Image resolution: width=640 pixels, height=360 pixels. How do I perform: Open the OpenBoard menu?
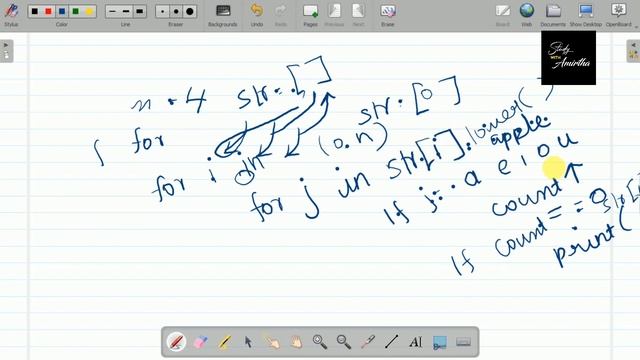pyautogui.click(x=619, y=15)
